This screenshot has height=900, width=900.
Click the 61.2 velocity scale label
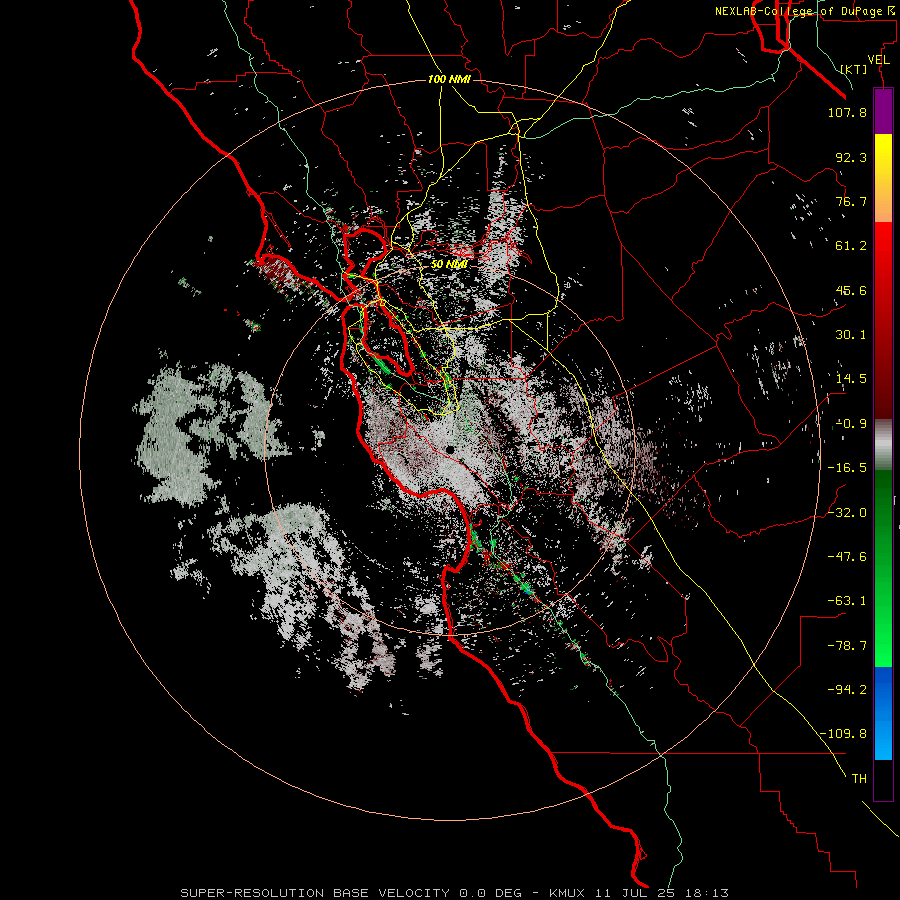pyautogui.click(x=851, y=246)
